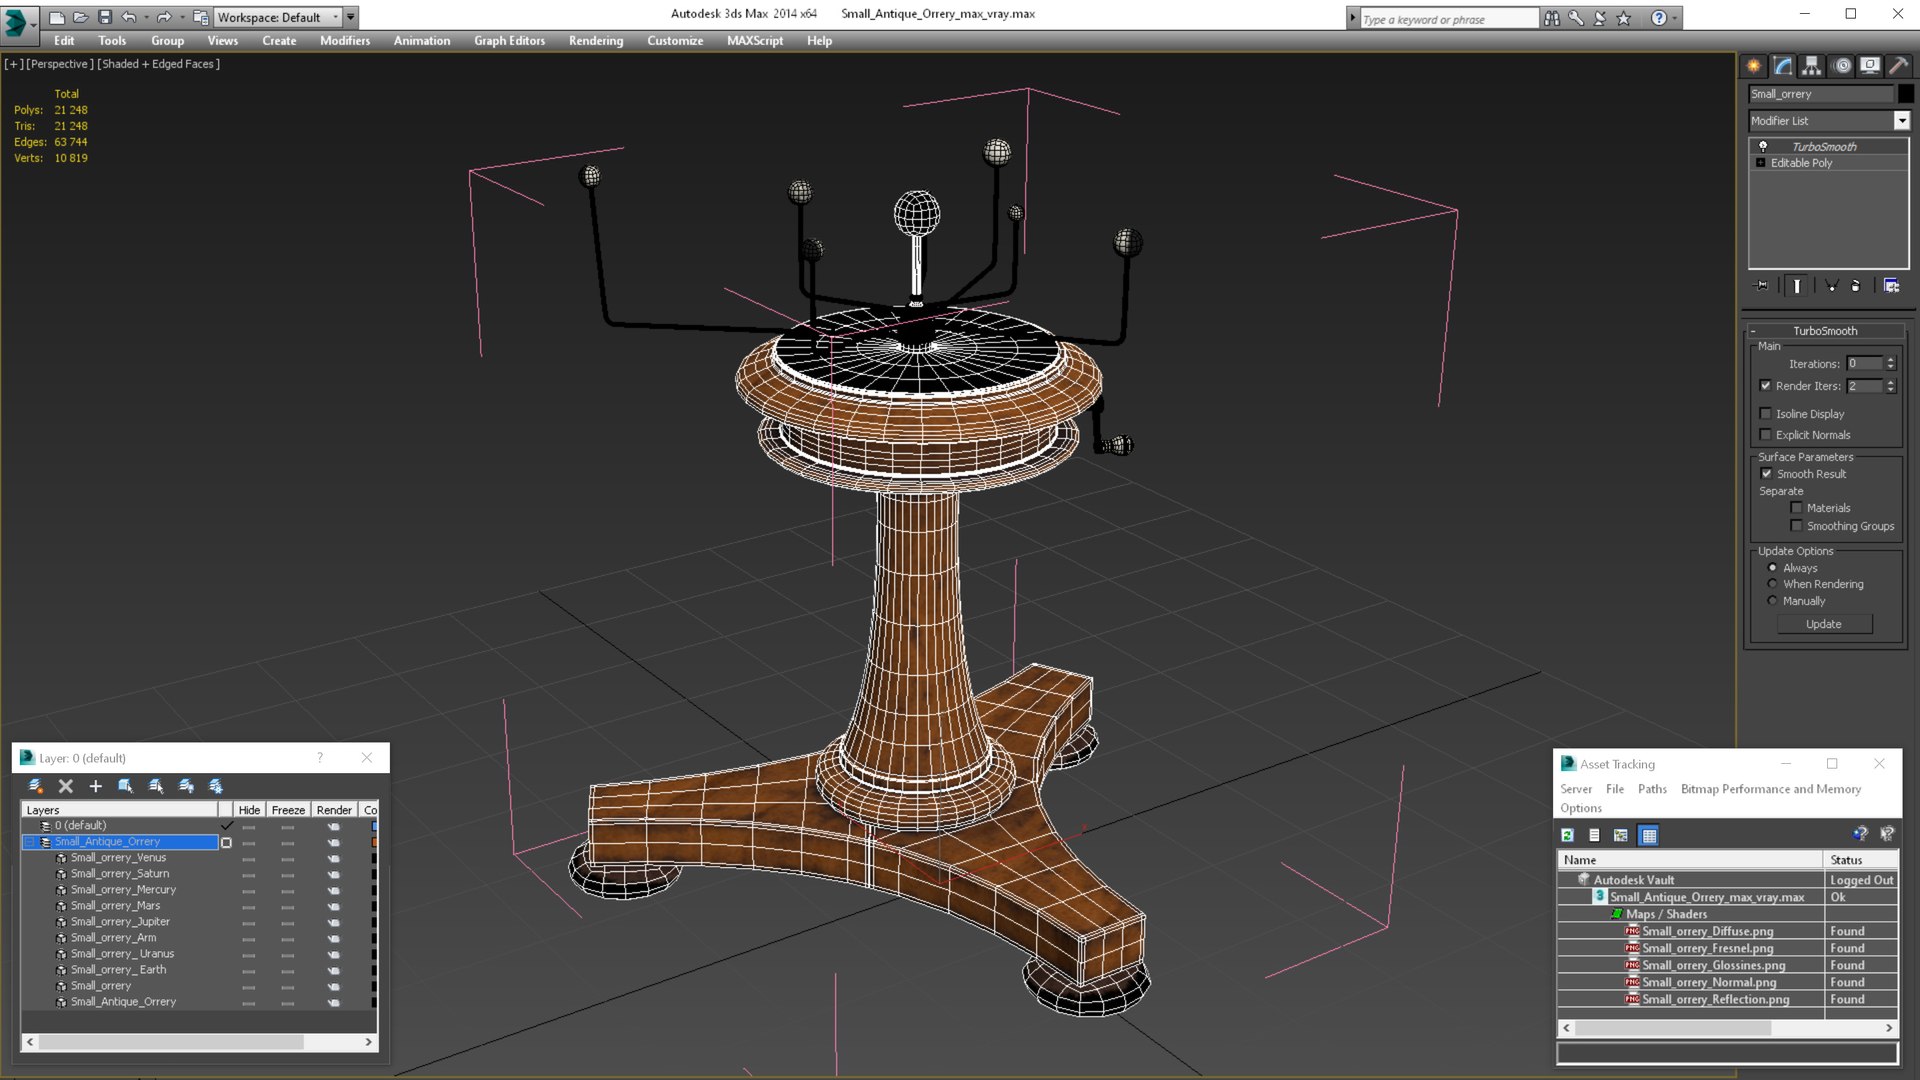
Task: Open the Motion panel tab
Action: click(1842, 66)
